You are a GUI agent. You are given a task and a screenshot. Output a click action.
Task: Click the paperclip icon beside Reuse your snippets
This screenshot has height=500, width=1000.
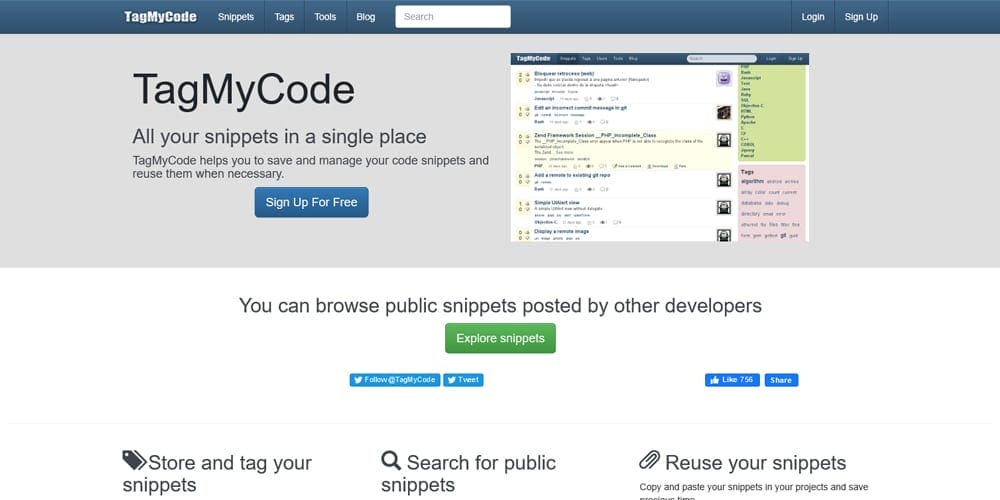[x=649, y=460]
